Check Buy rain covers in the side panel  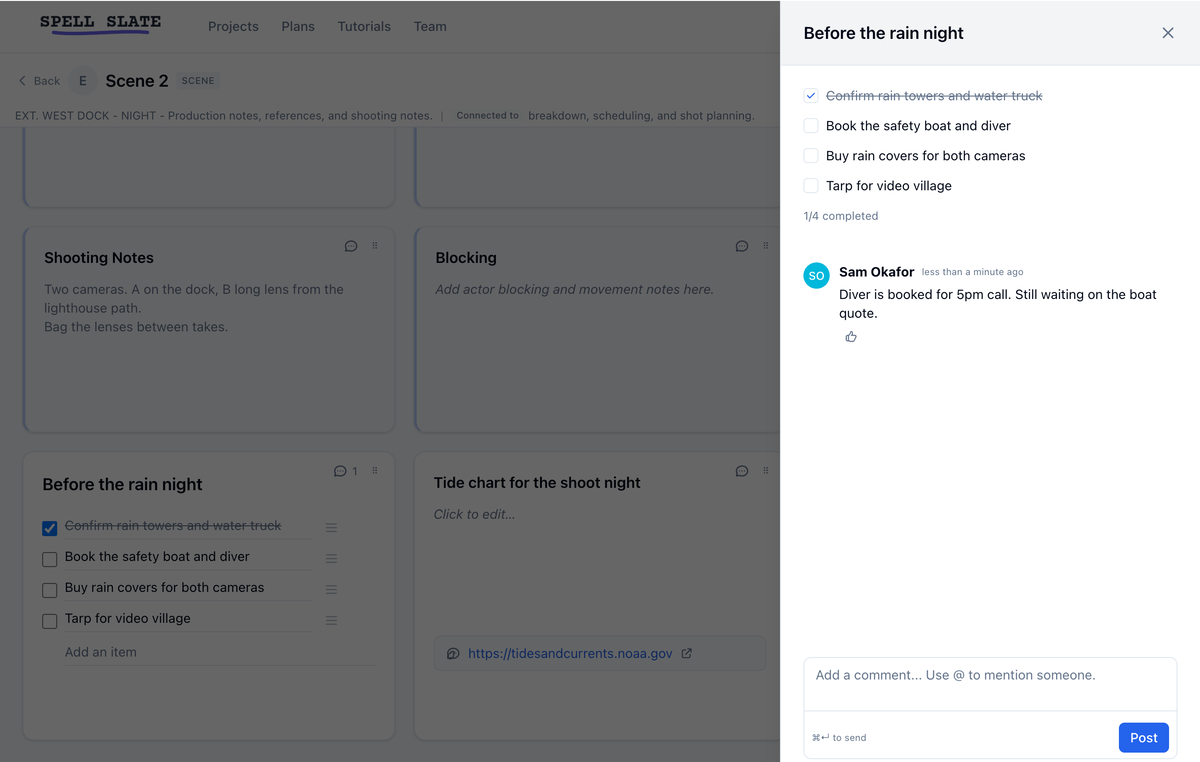(x=811, y=156)
